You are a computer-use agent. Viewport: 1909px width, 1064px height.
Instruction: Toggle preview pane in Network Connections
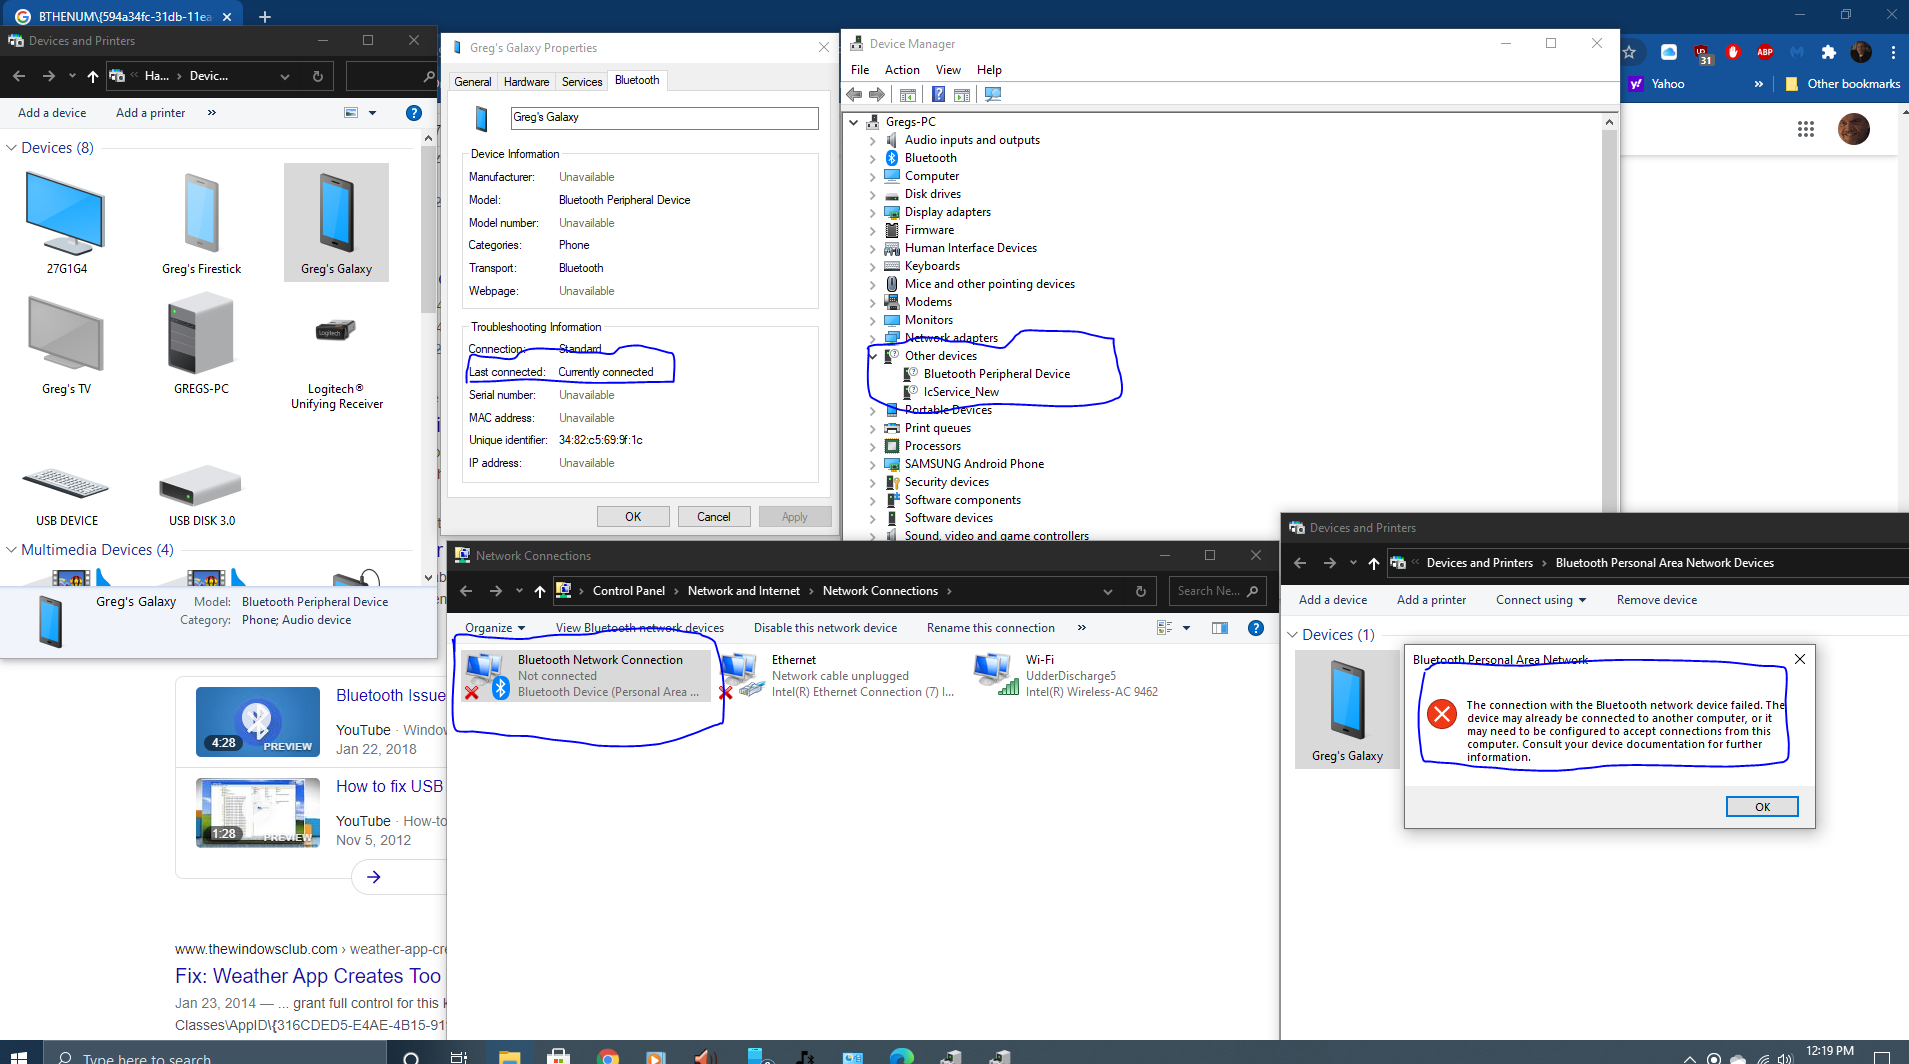coord(1220,628)
